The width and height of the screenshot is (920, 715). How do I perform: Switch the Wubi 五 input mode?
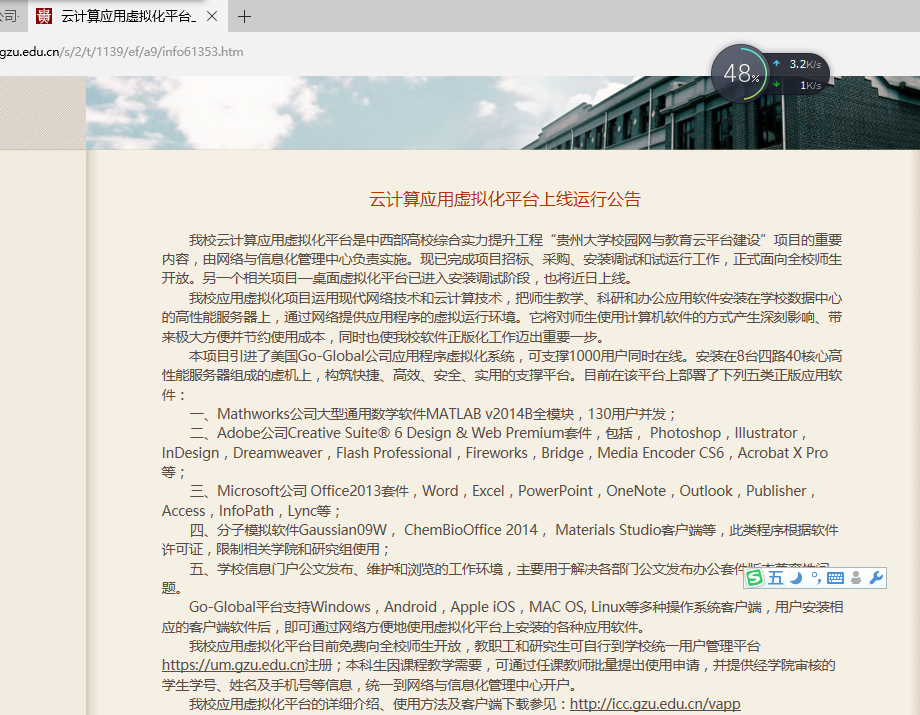pos(776,578)
